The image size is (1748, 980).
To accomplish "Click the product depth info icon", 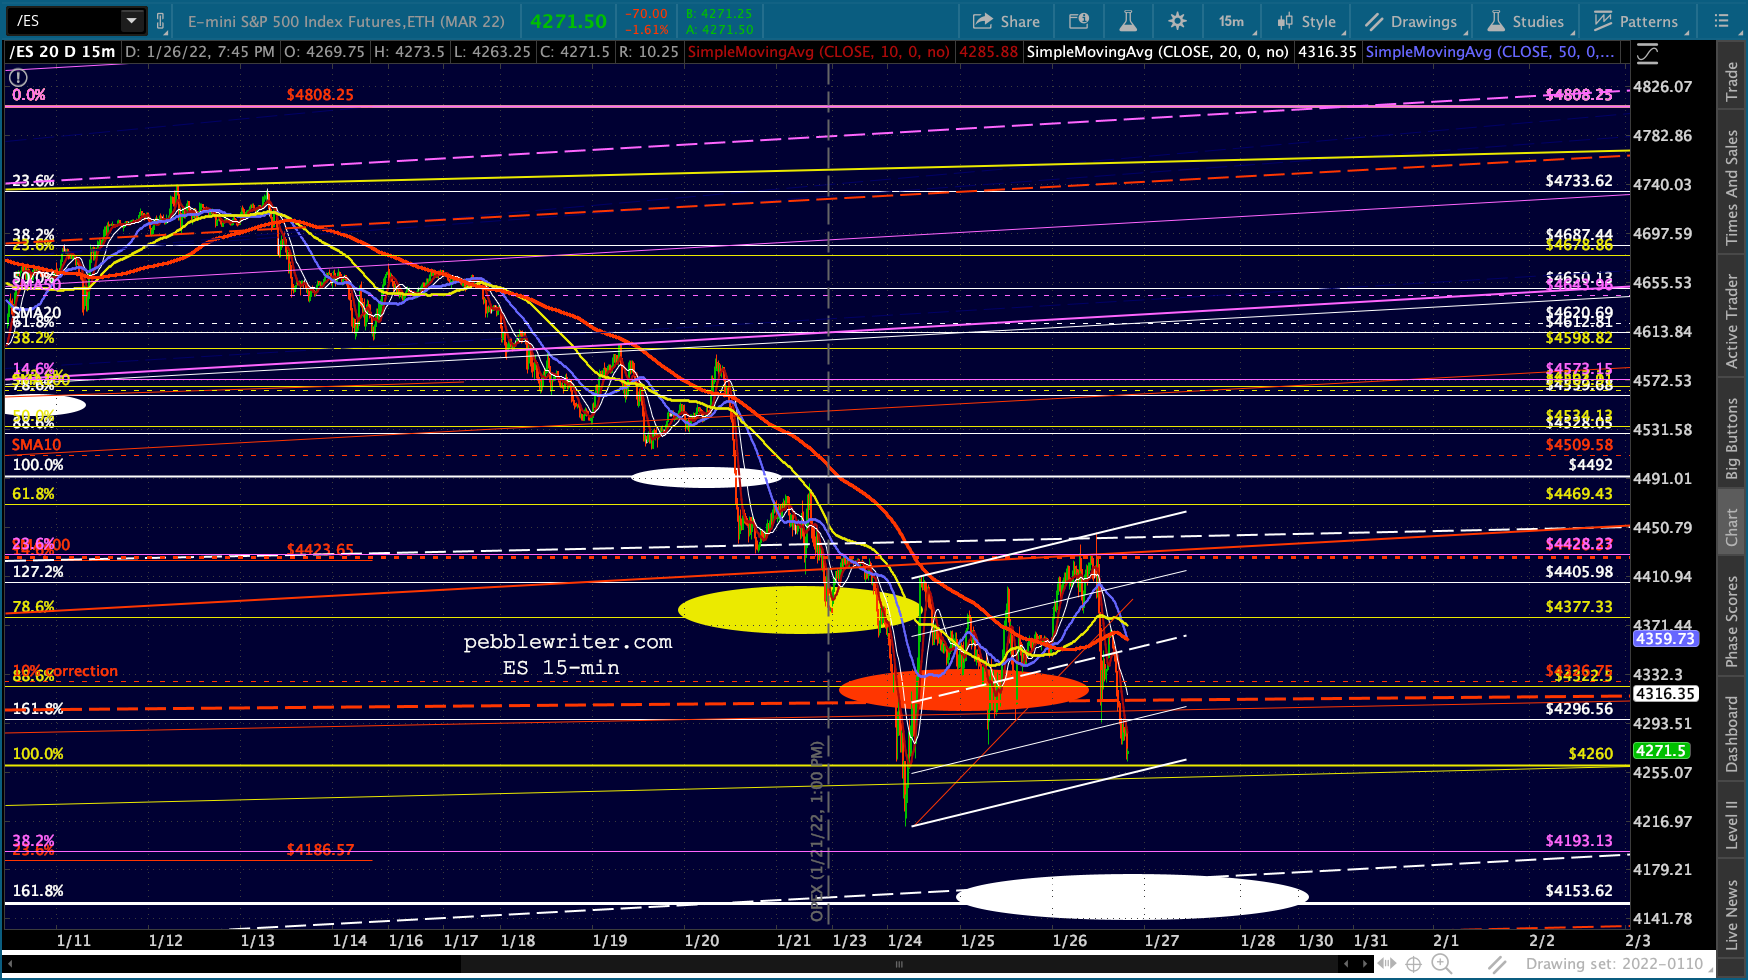I will (1079, 21).
